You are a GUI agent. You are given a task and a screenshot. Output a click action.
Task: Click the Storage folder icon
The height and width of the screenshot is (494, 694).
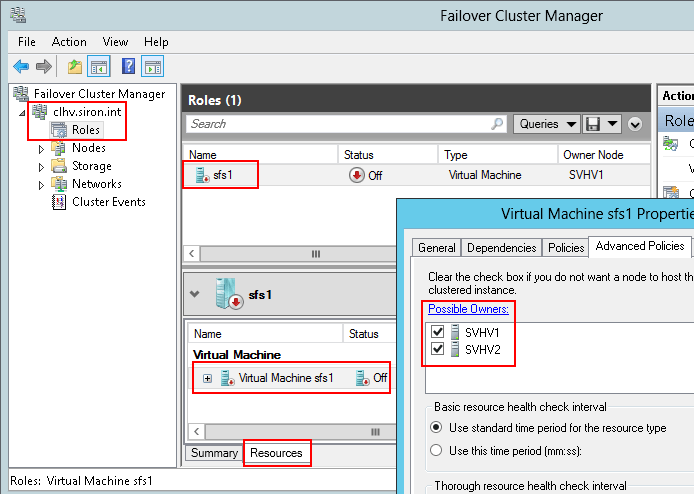point(59,166)
